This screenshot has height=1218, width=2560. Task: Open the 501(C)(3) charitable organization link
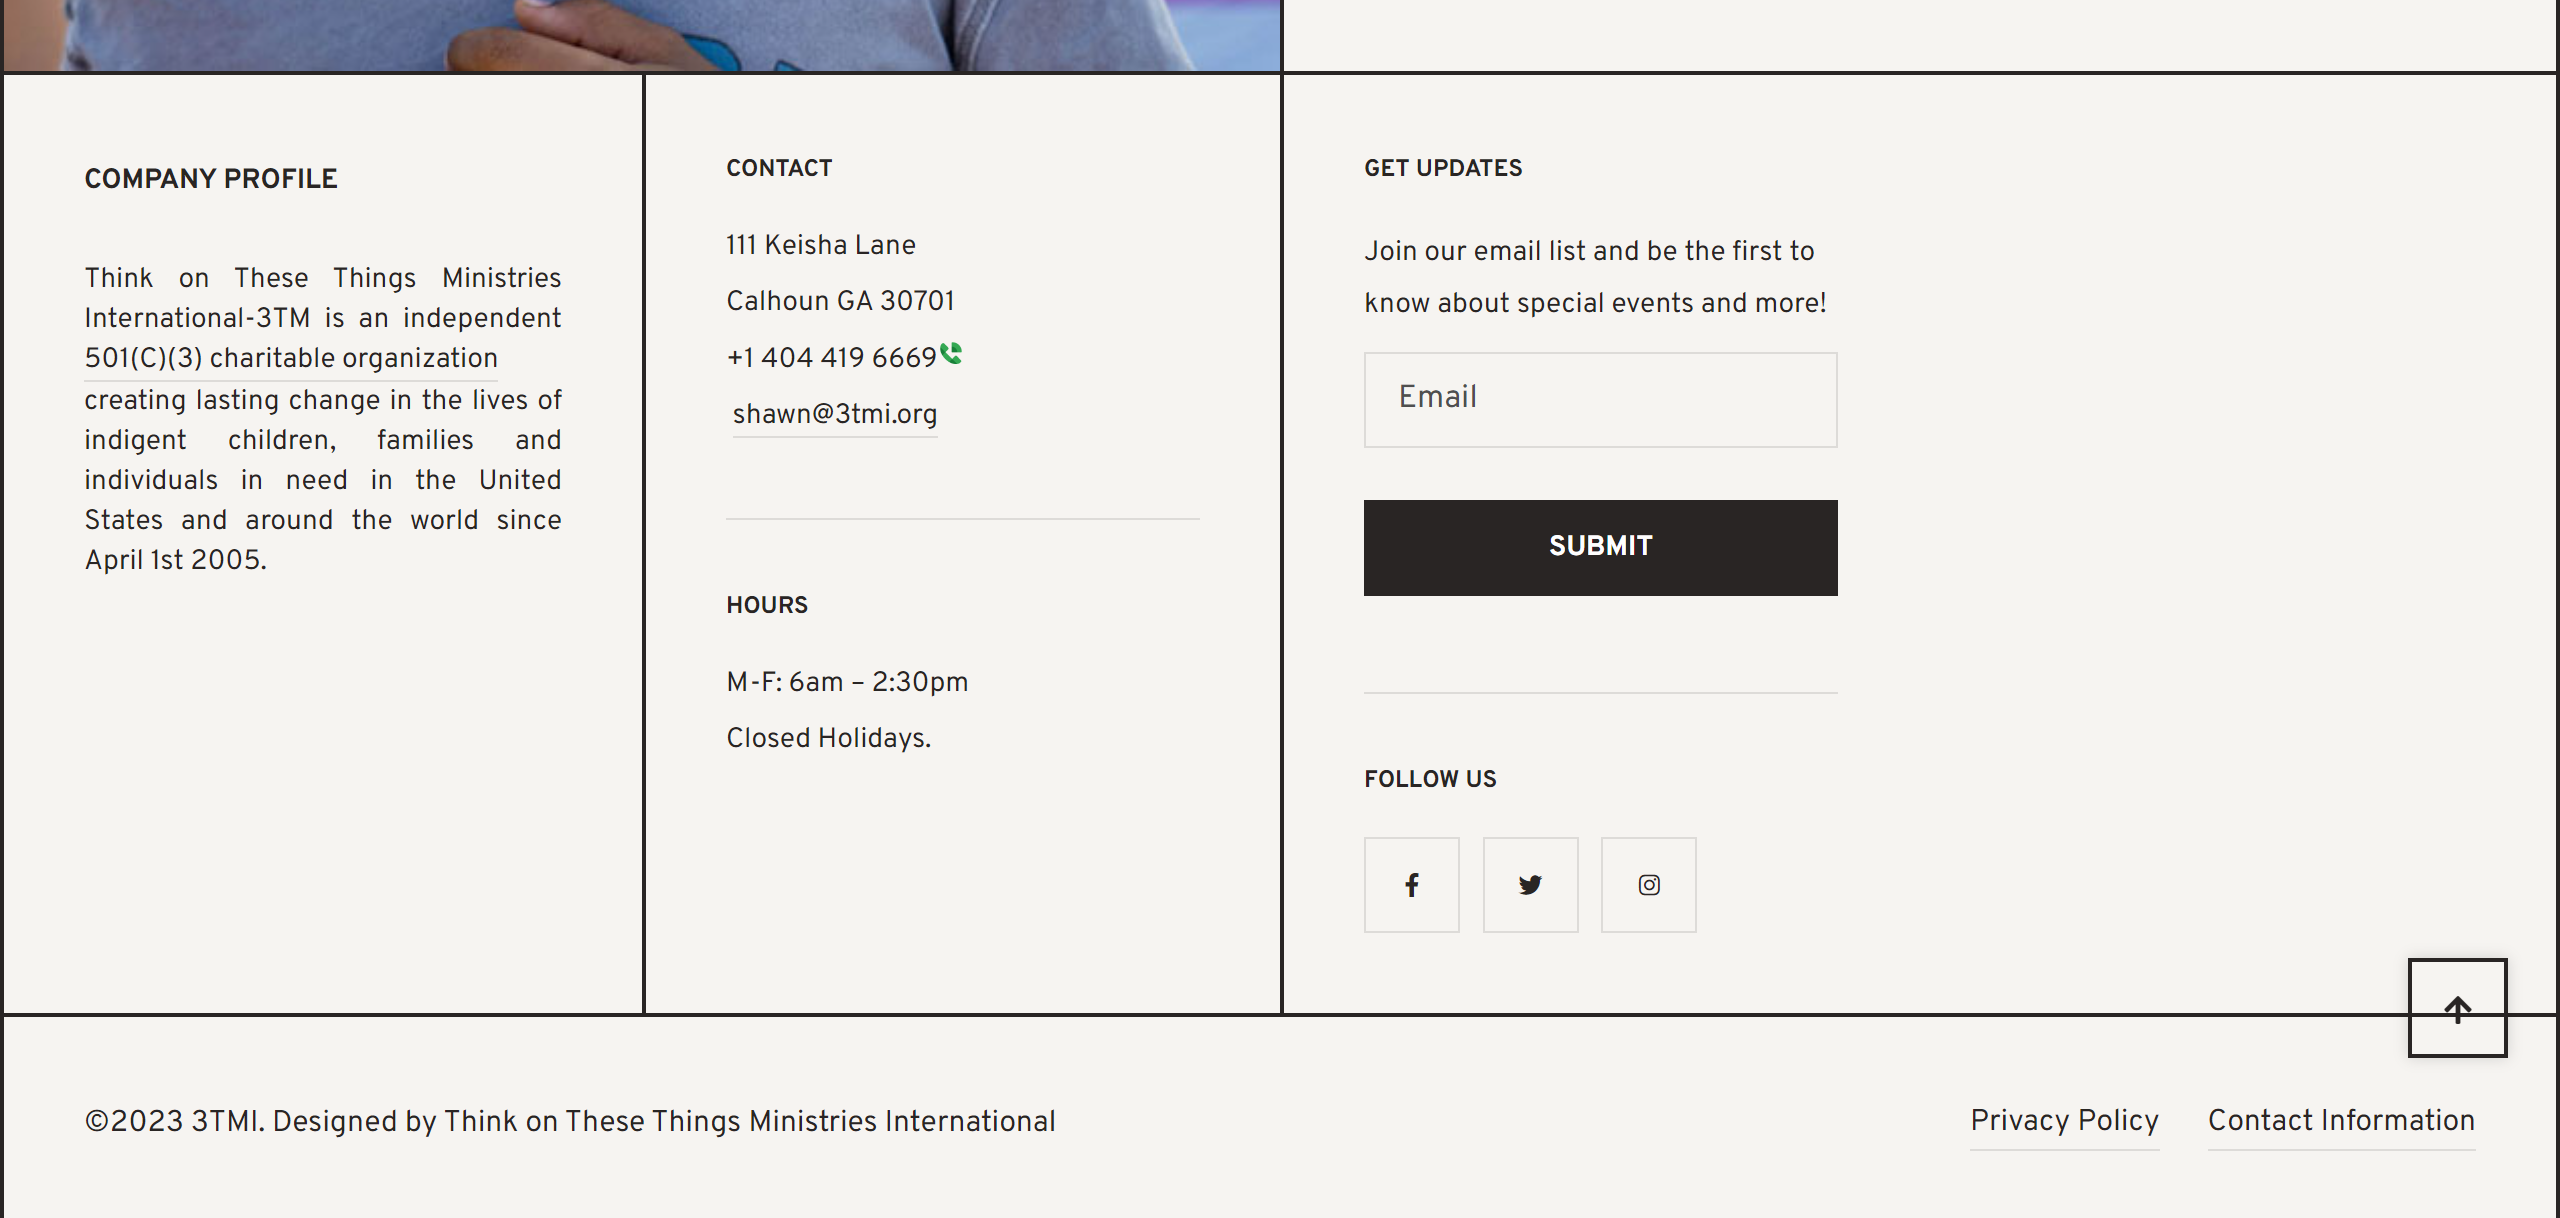coord(290,358)
